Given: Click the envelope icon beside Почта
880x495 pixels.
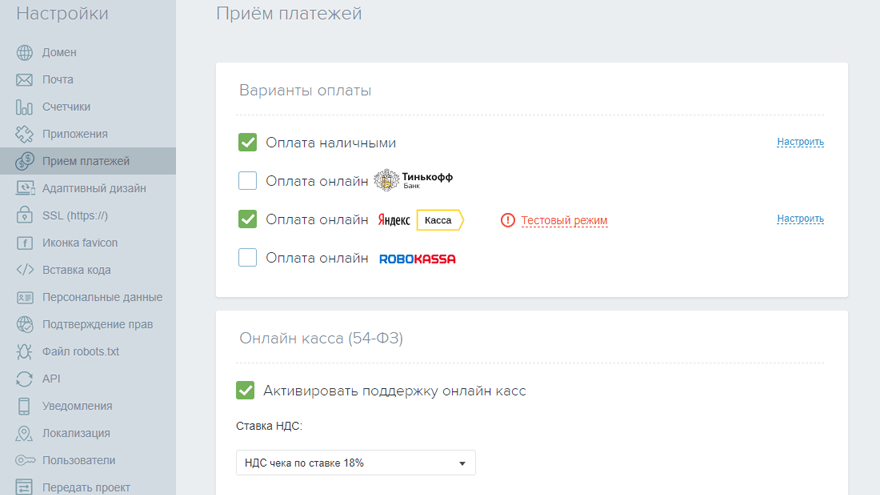Looking at the screenshot, I should click(25, 79).
